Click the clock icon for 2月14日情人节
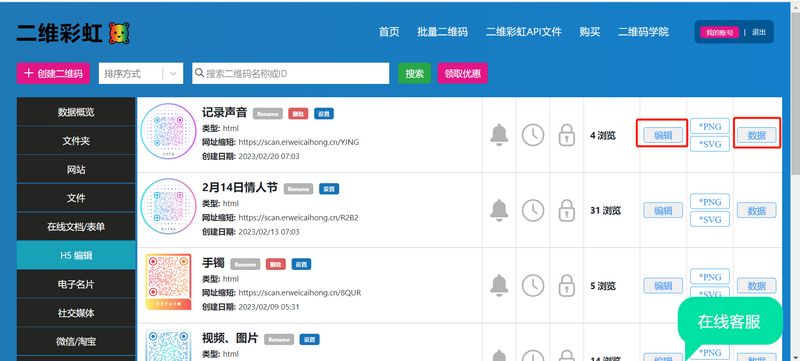 (533, 210)
